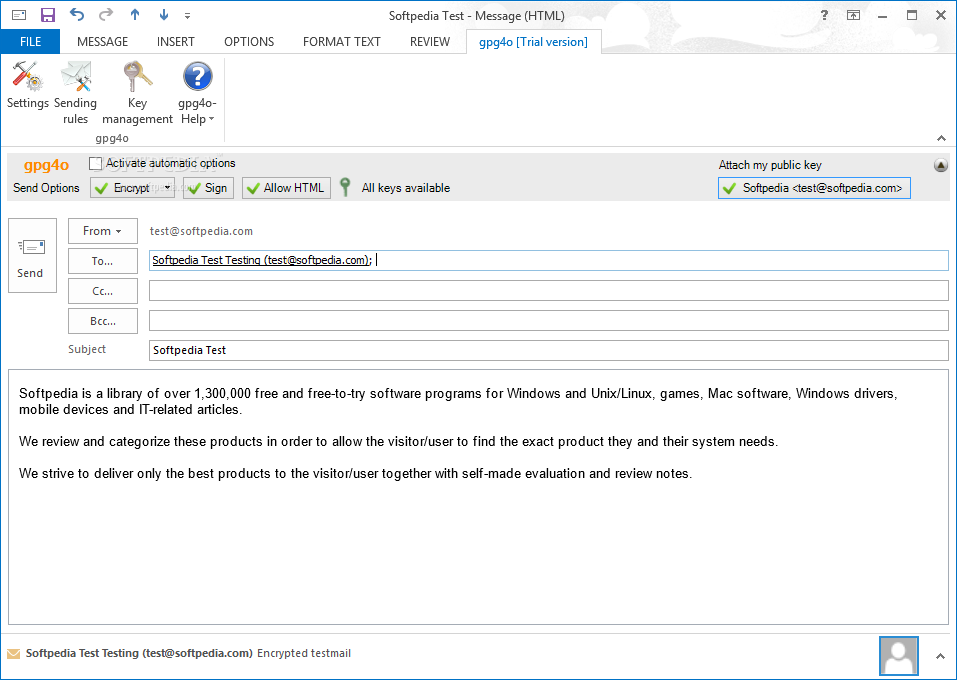Enable Activate automatic options checkbox
Viewport: 957px width, 680px height.
(x=95, y=164)
